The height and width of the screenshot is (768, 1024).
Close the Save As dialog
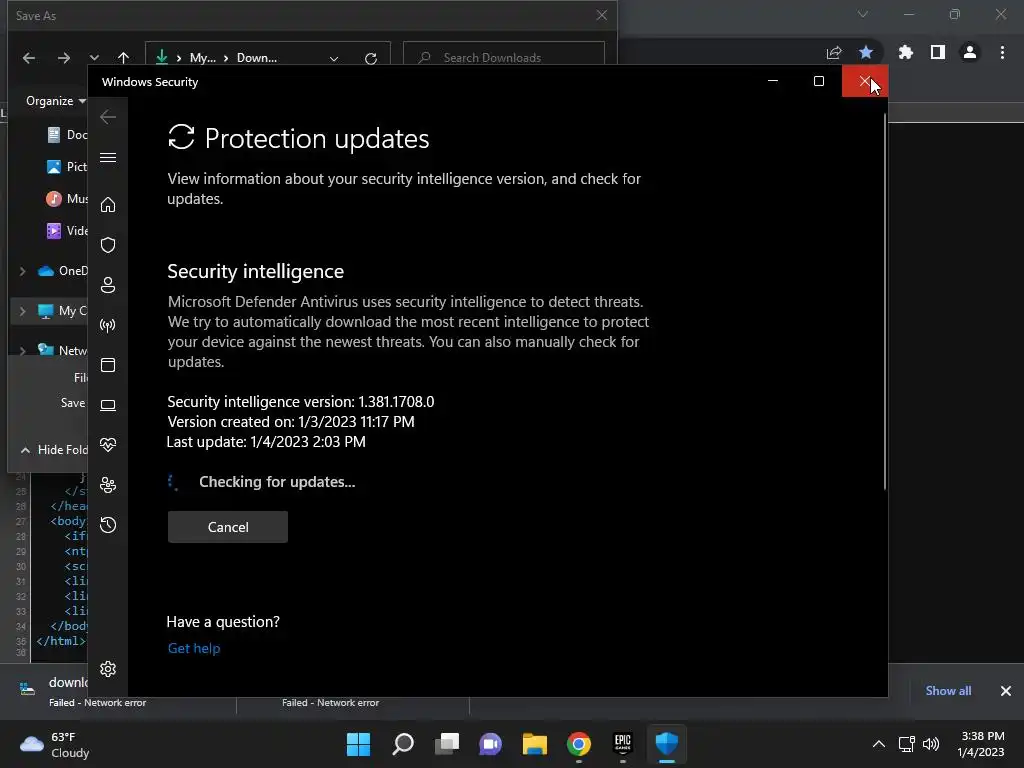click(x=601, y=15)
